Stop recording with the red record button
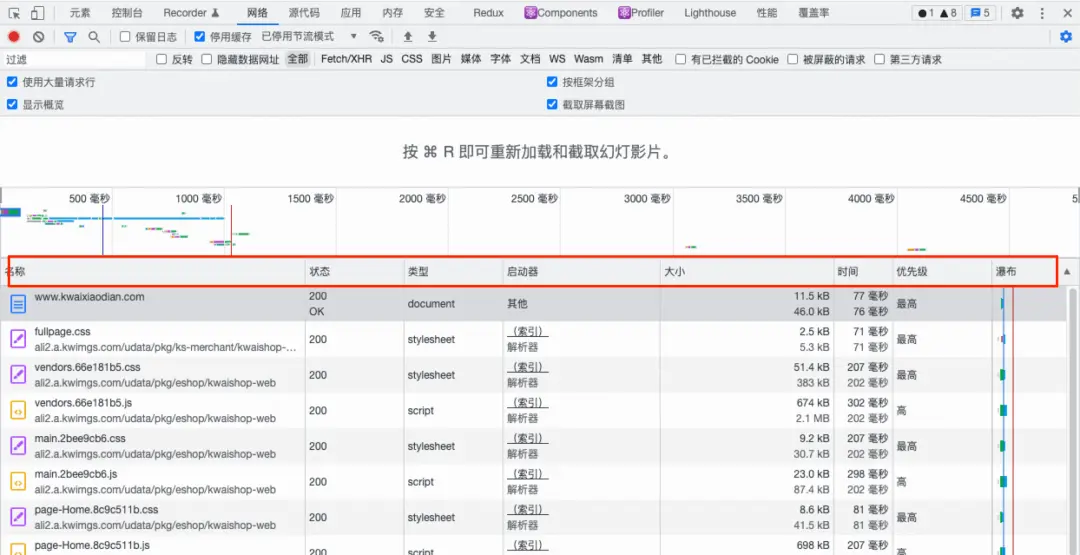This screenshot has height=555, width=1080. 14,37
